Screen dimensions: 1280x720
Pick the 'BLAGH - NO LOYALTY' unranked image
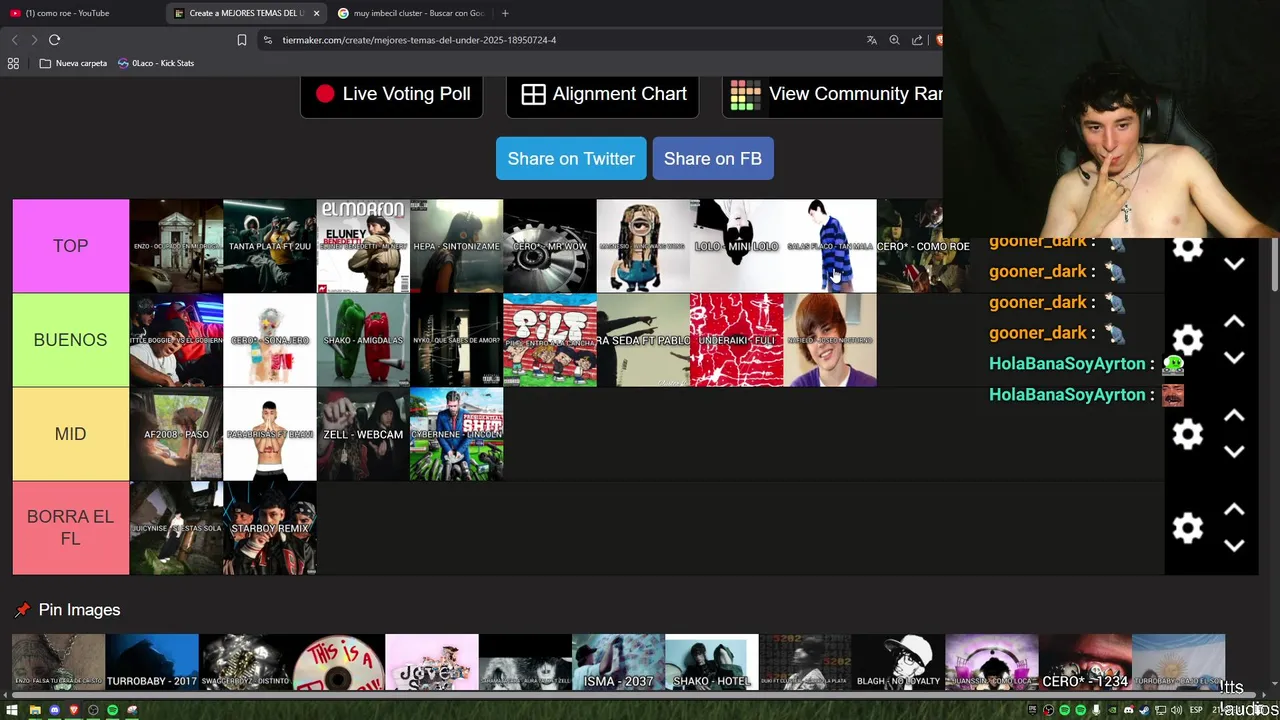[898, 662]
